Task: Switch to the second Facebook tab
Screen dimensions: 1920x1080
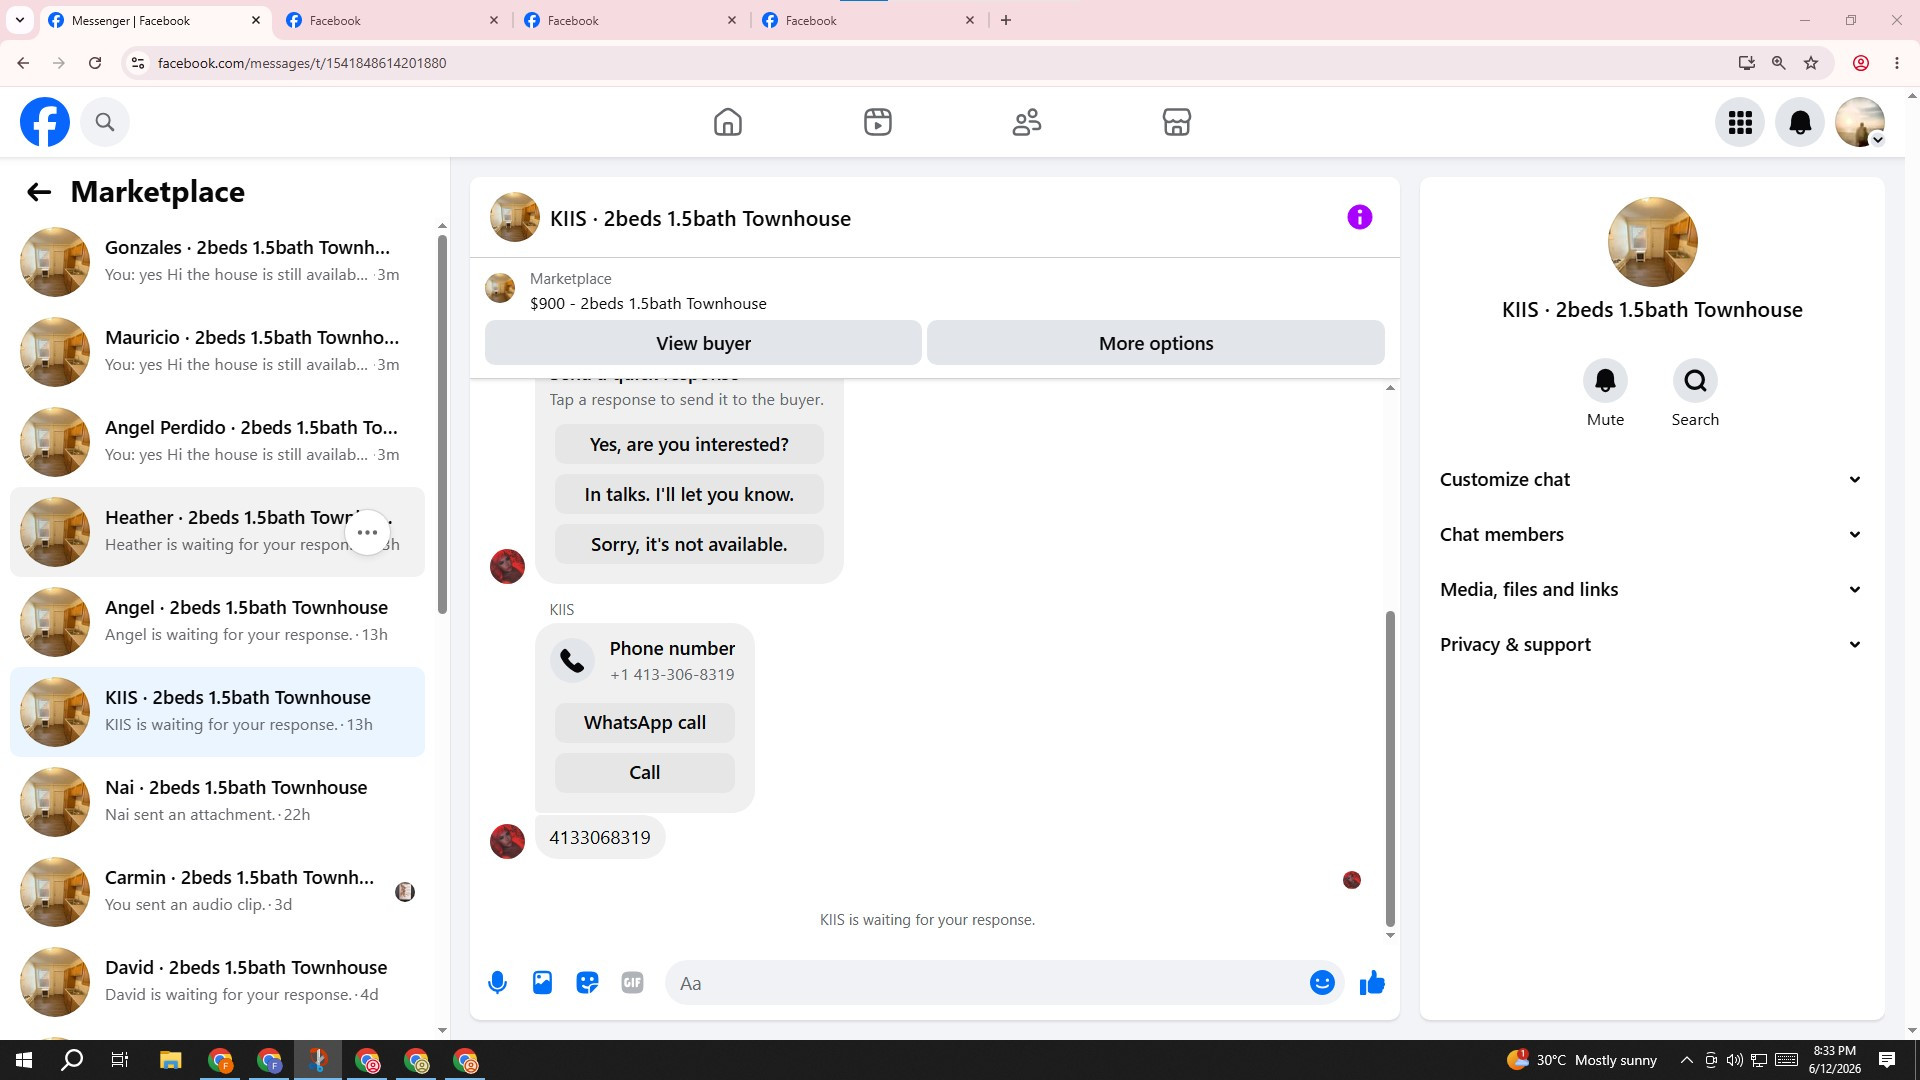Action: (x=393, y=20)
